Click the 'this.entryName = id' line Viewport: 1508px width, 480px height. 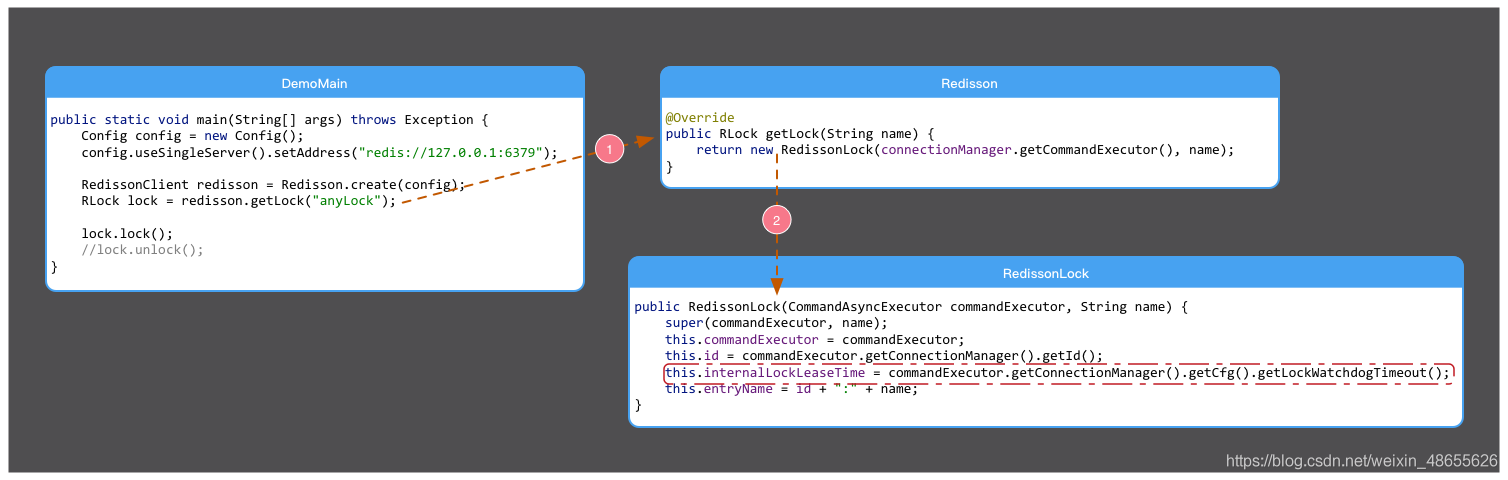tap(791, 389)
